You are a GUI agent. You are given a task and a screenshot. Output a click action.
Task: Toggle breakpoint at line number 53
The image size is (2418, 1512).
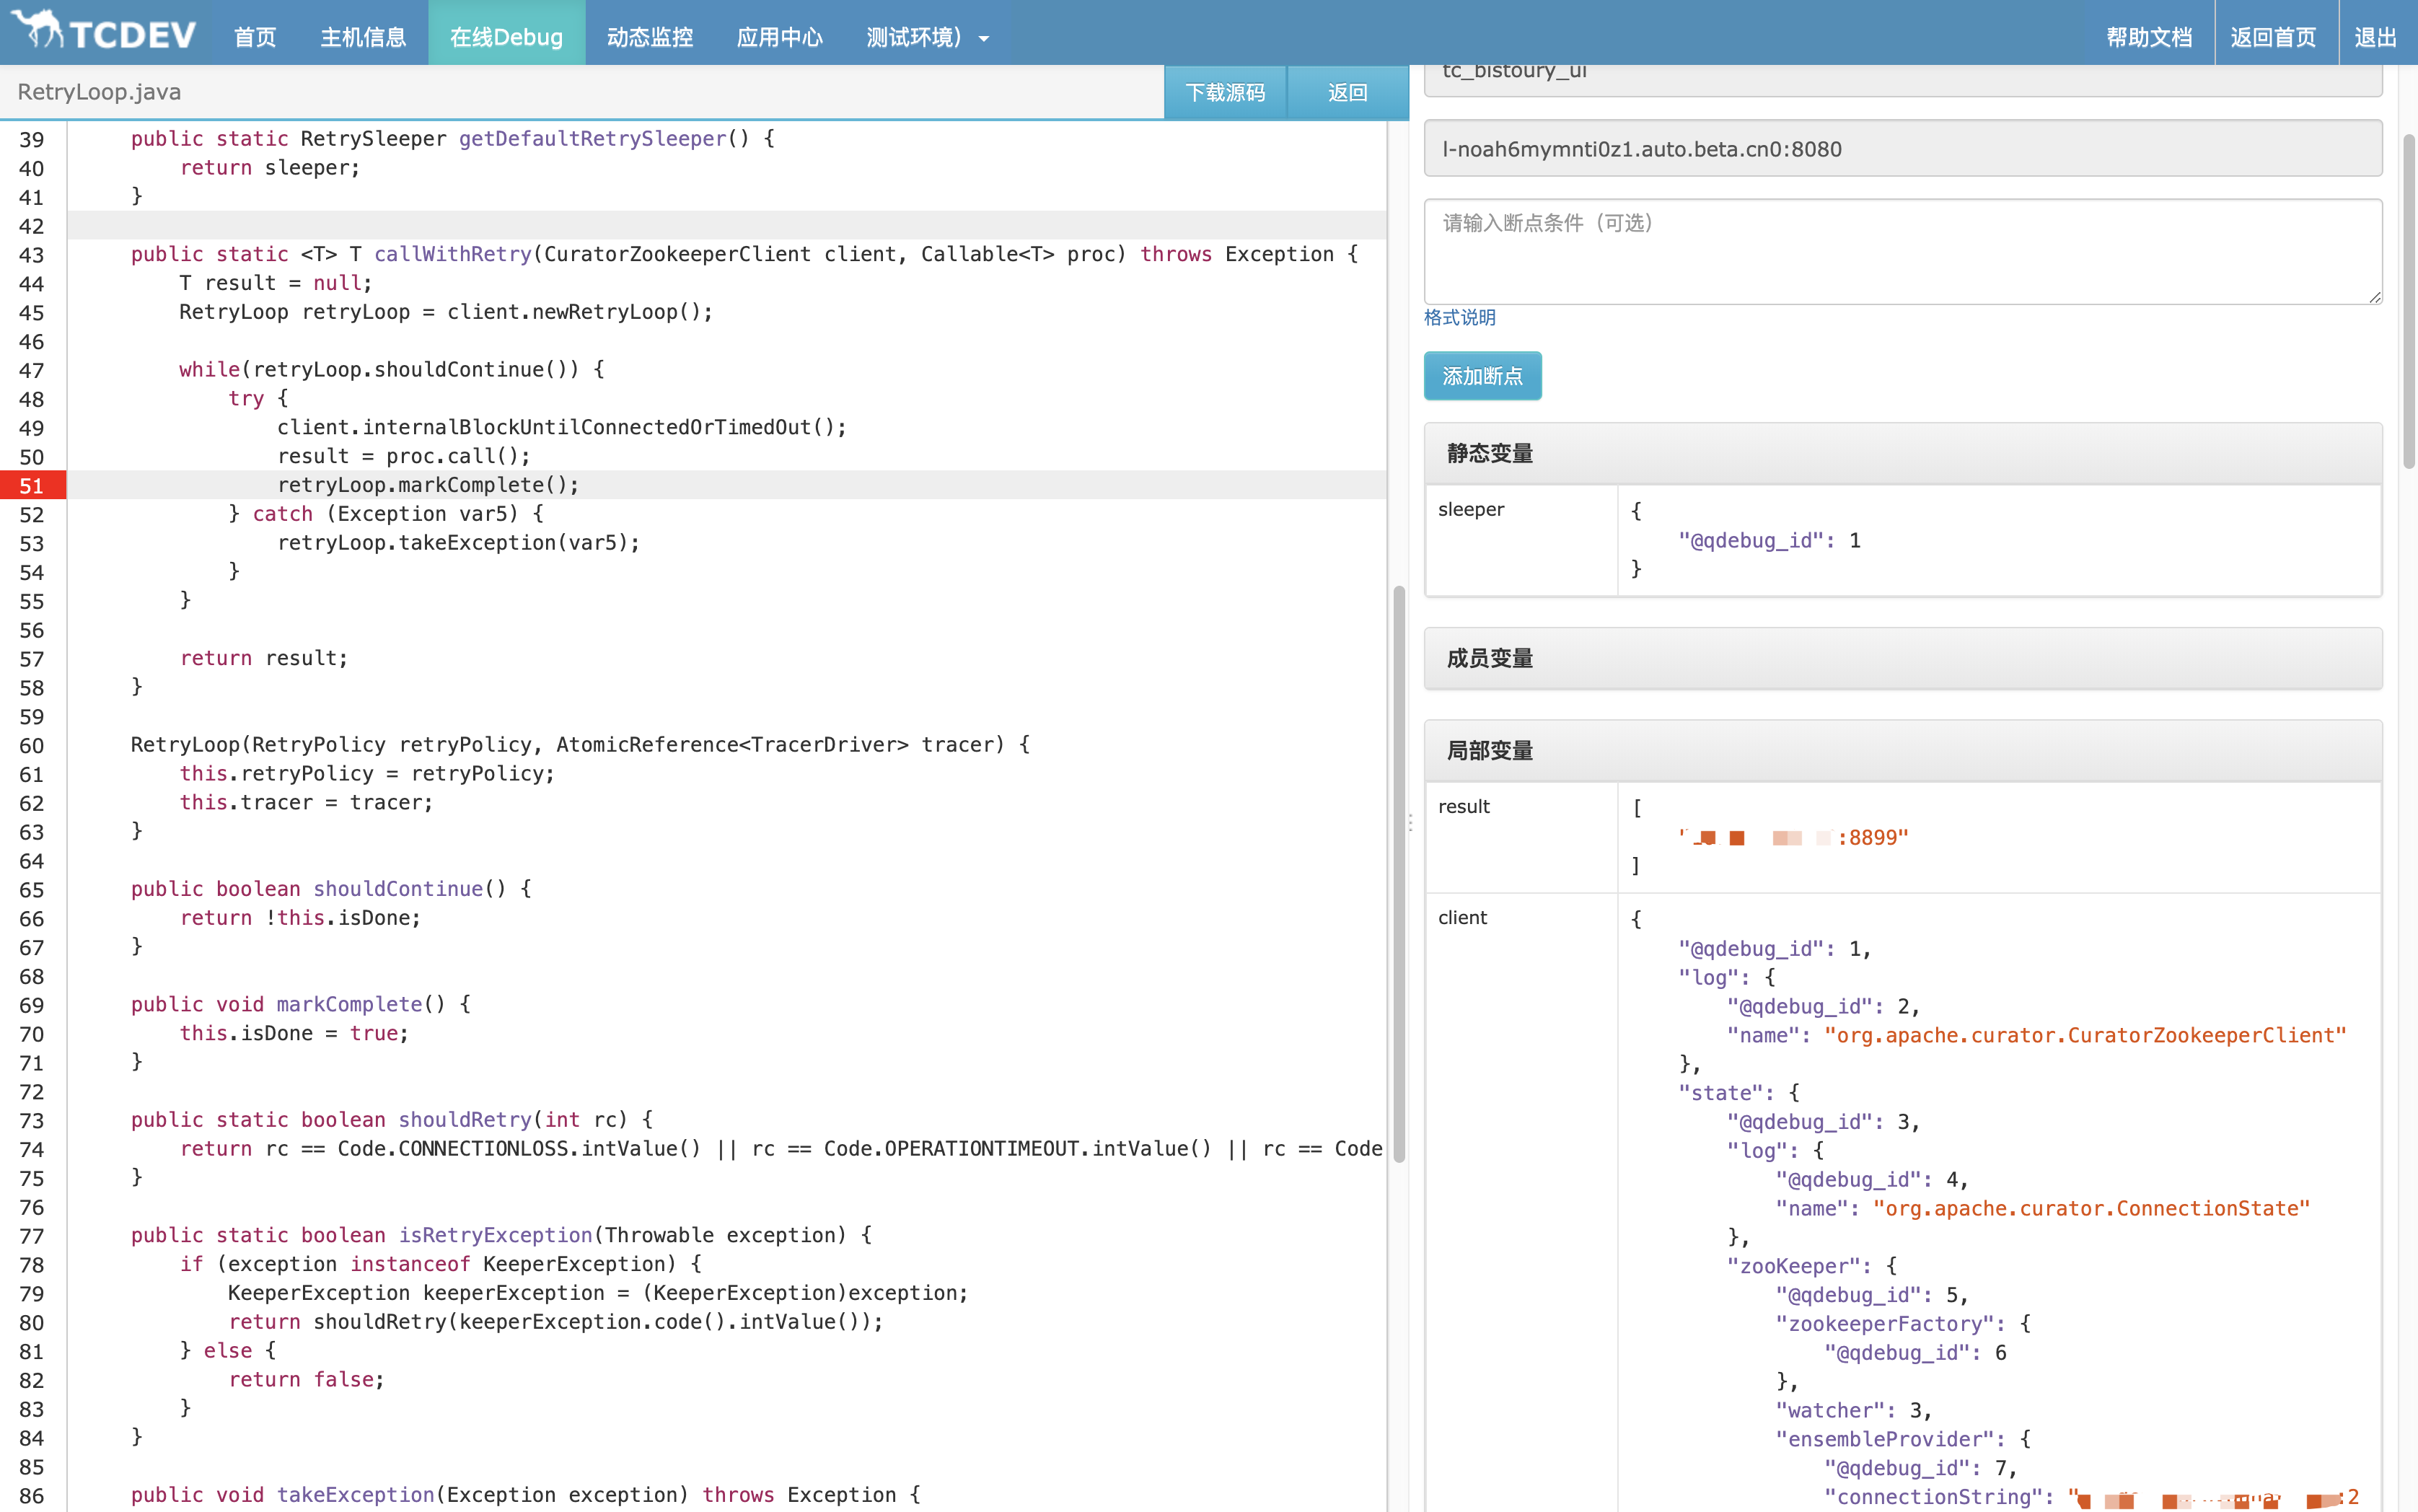32,544
